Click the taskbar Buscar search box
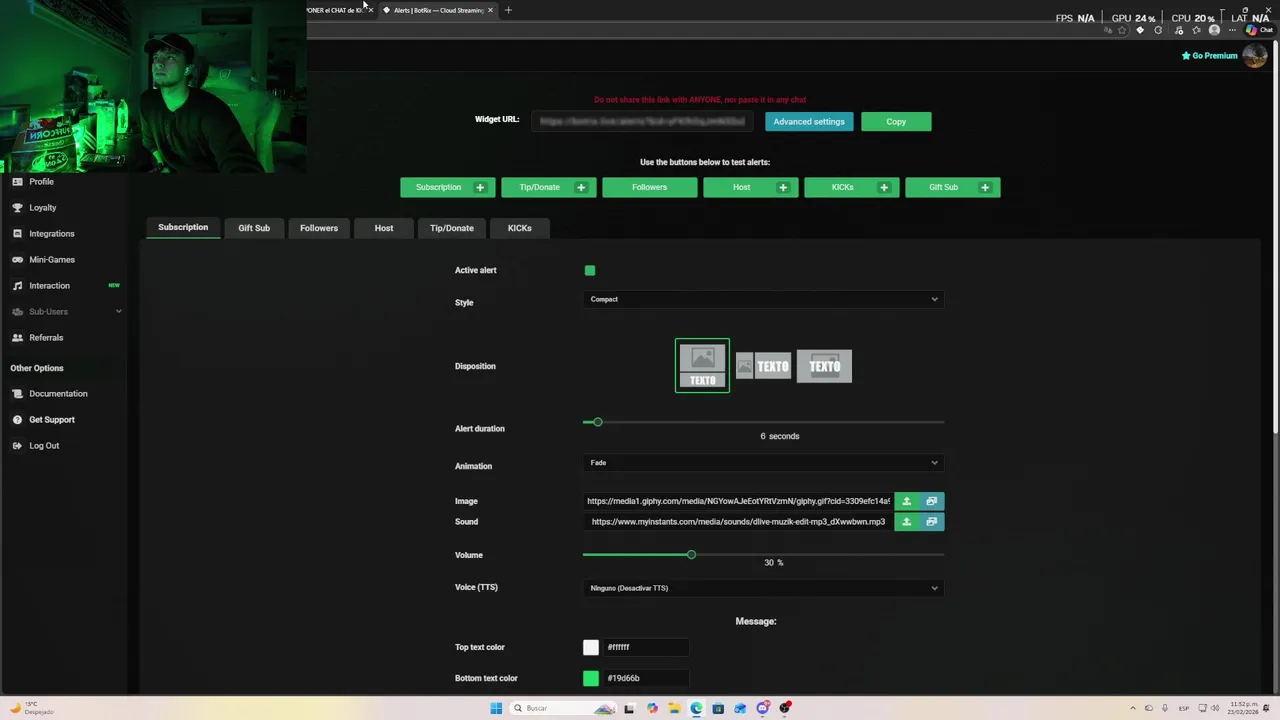The image size is (1280, 720). [x=564, y=708]
